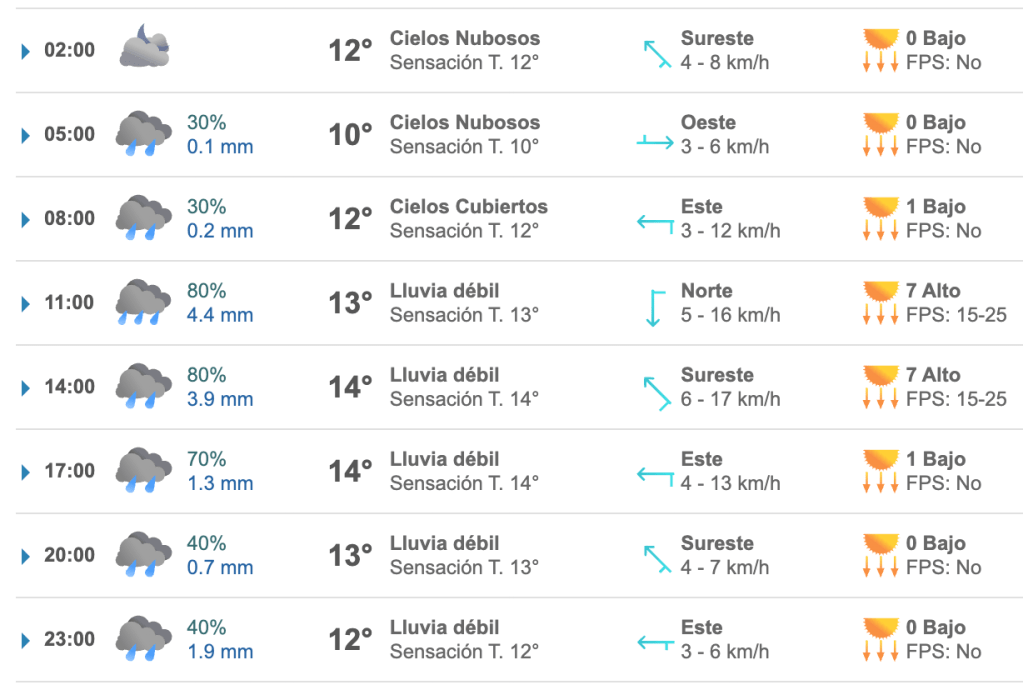Click the rain cloud icon at 11:00
1023x685 pixels.
pyautogui.click(x=143, y=302)
